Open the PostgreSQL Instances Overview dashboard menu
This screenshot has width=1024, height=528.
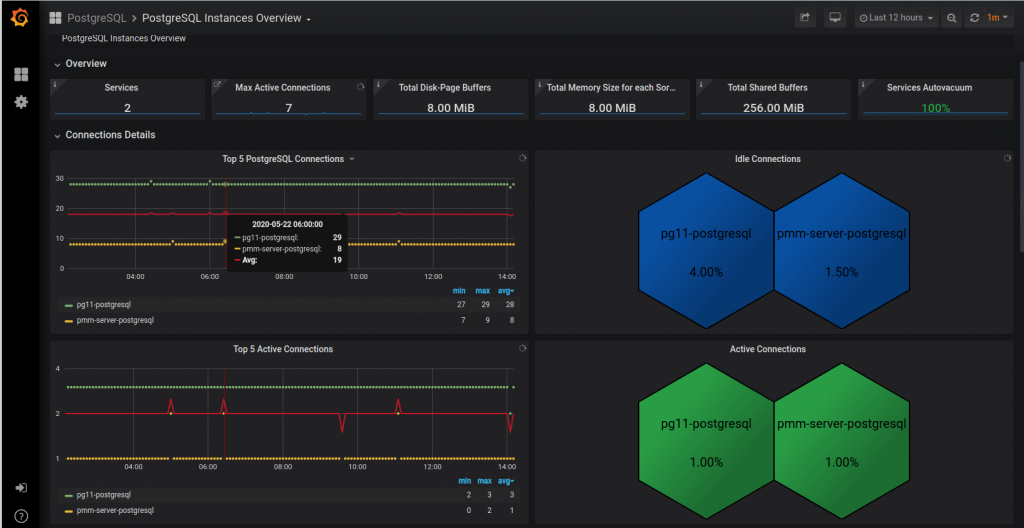(226, 18)
